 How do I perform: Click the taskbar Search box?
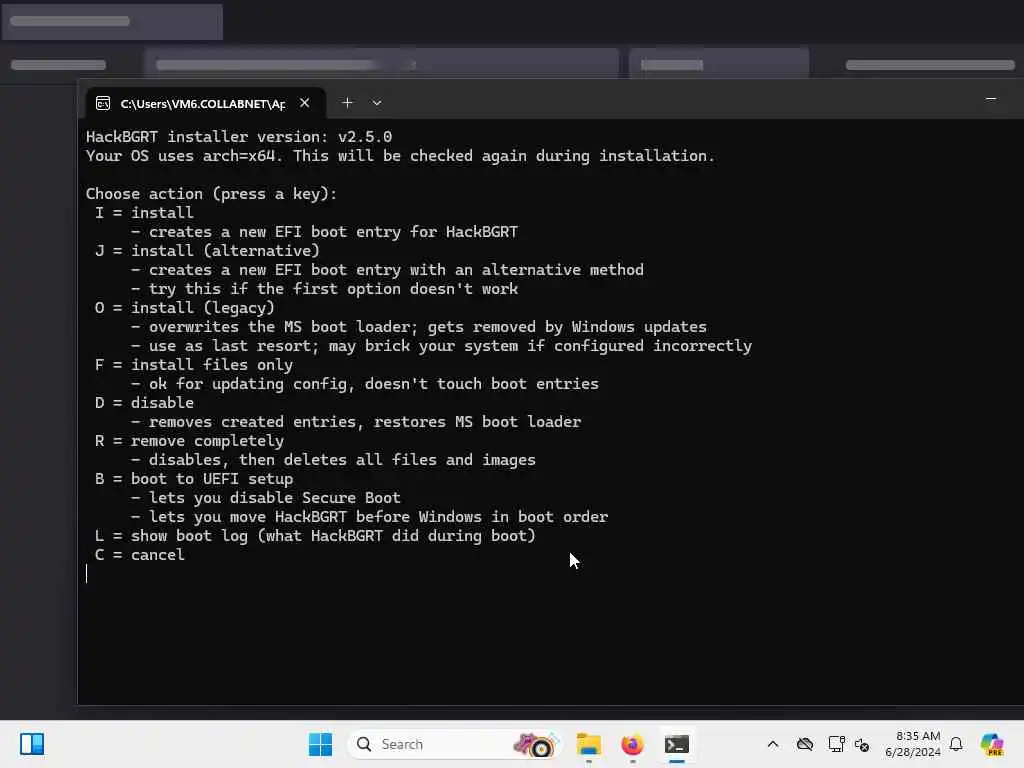click(x=454, y=744)
